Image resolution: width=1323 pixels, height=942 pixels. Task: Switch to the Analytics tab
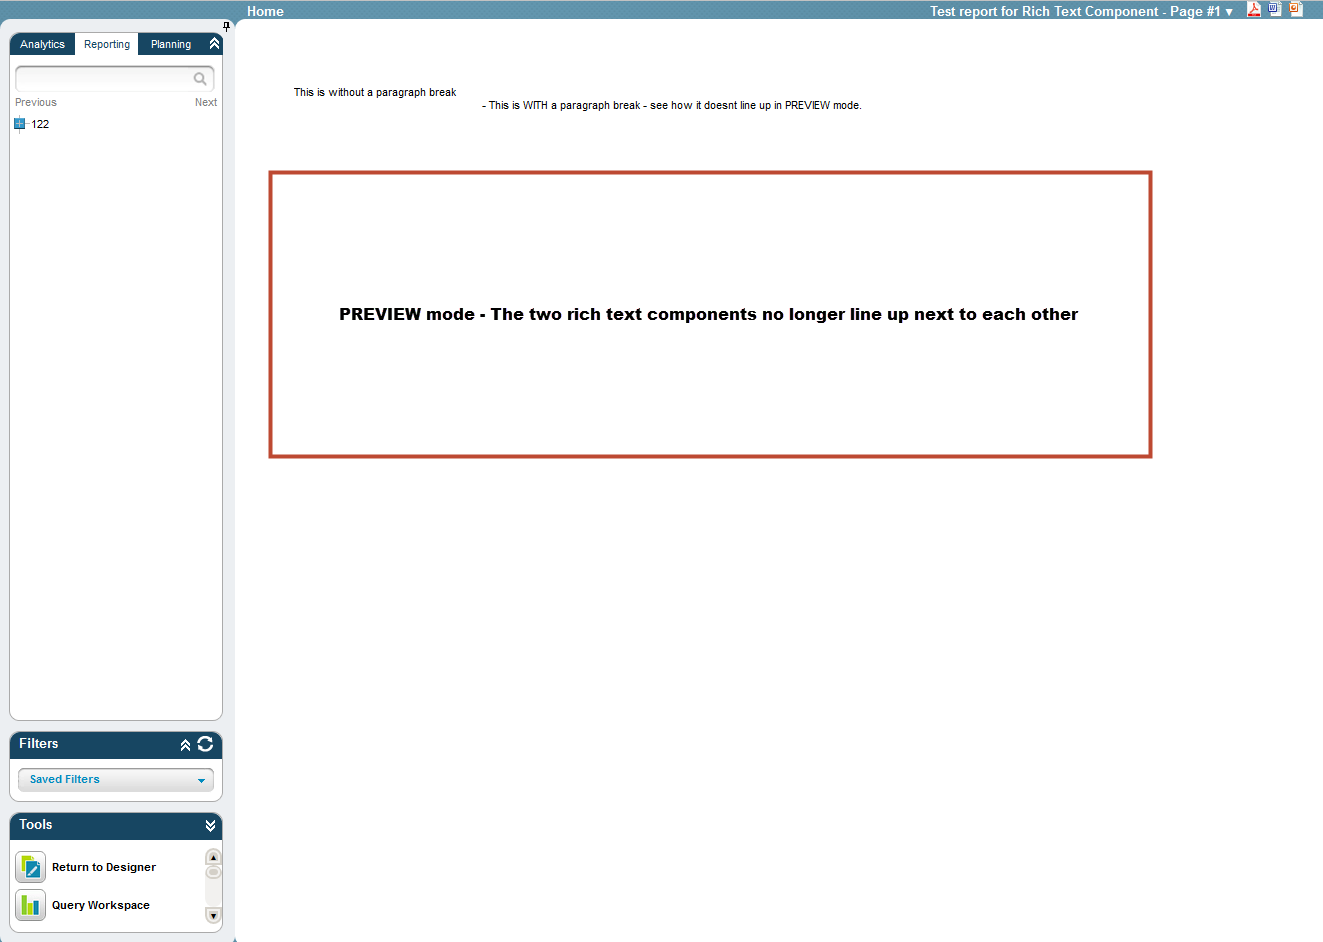pos(42,44)
